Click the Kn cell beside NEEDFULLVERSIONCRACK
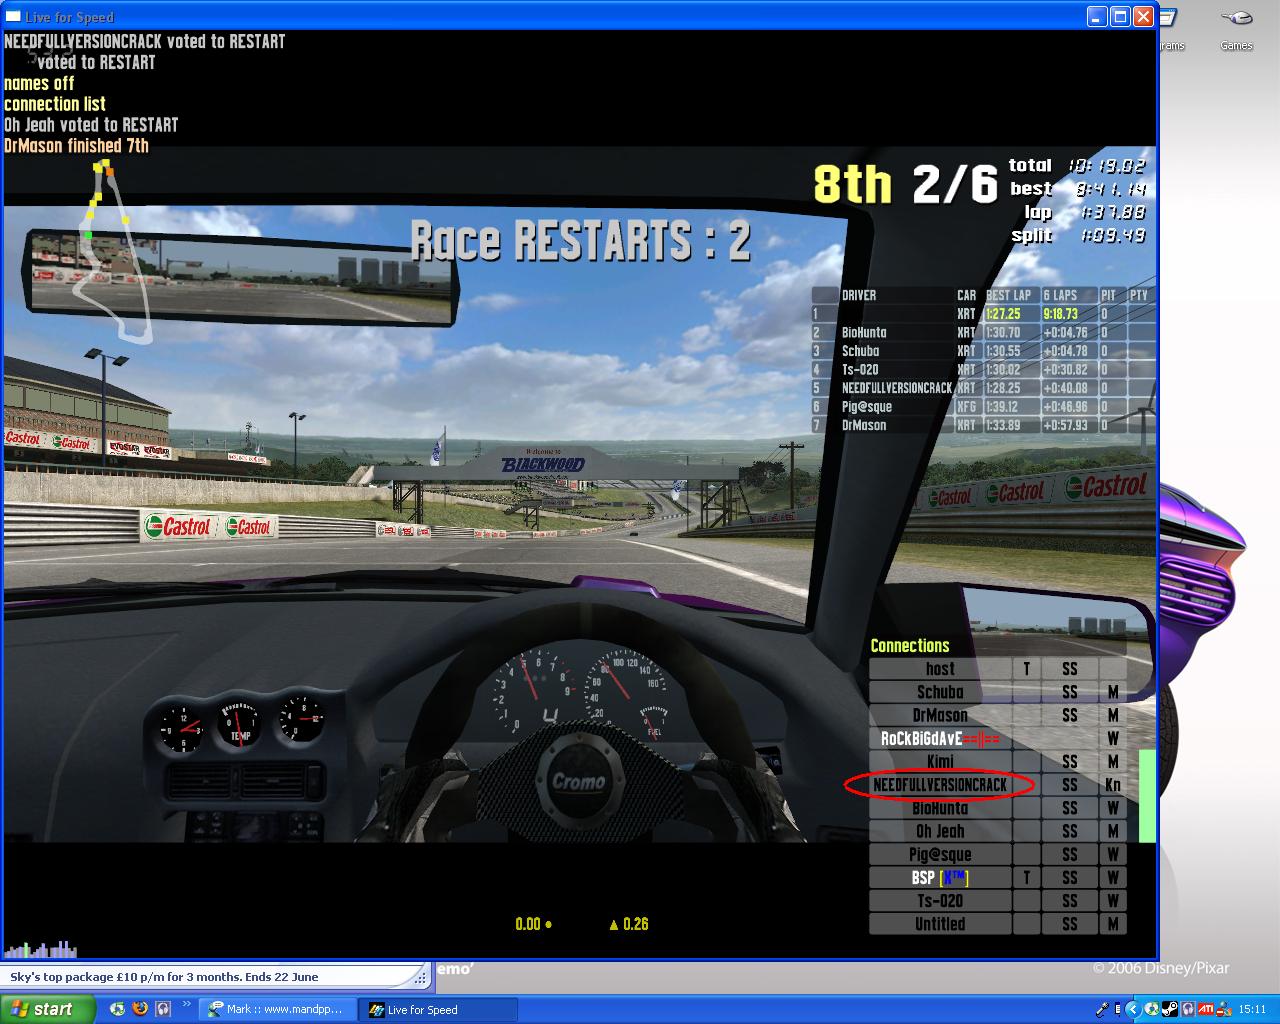Screen dimensions: 1280x1024 coord(1113,785)
